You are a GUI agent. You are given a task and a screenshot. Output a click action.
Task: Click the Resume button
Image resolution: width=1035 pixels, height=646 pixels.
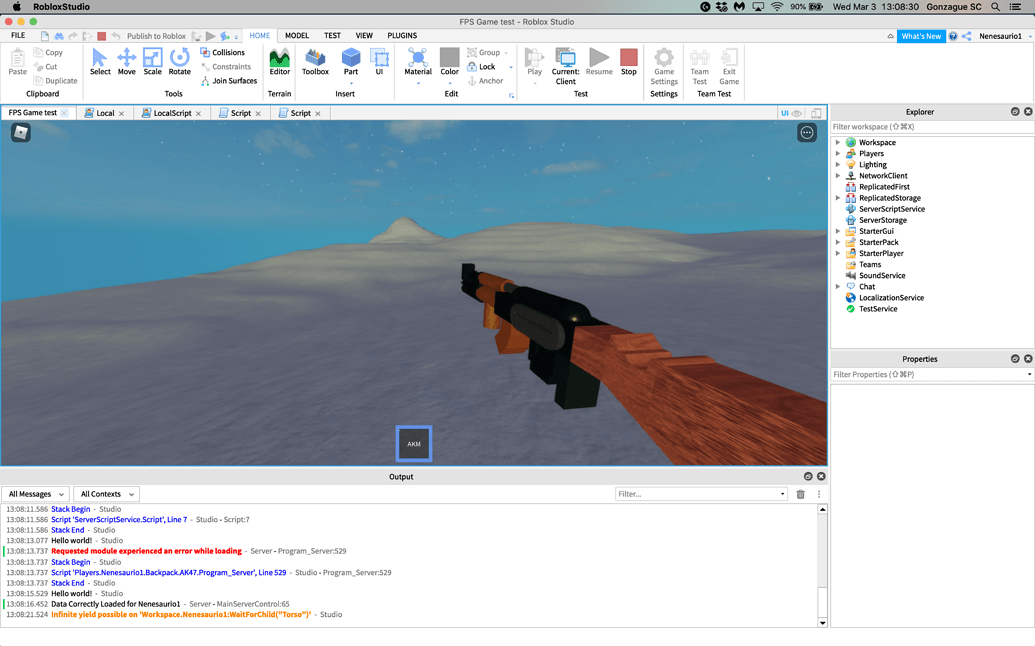coord(599,61)
